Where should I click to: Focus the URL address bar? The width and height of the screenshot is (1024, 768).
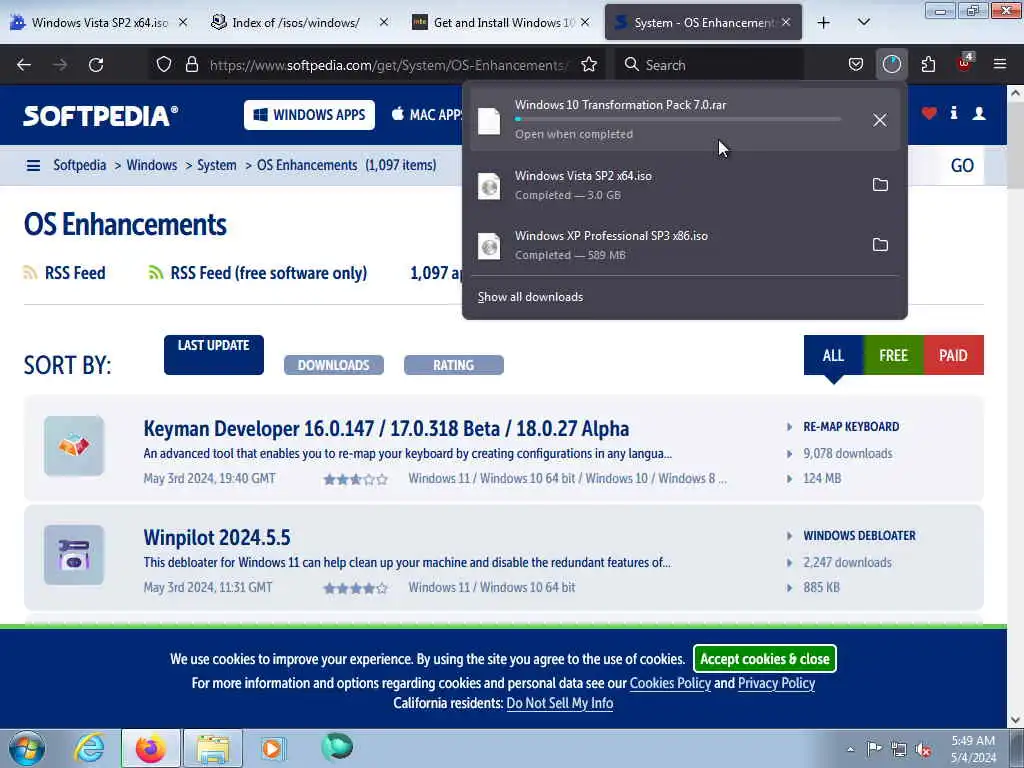click(x=389, y=65)
